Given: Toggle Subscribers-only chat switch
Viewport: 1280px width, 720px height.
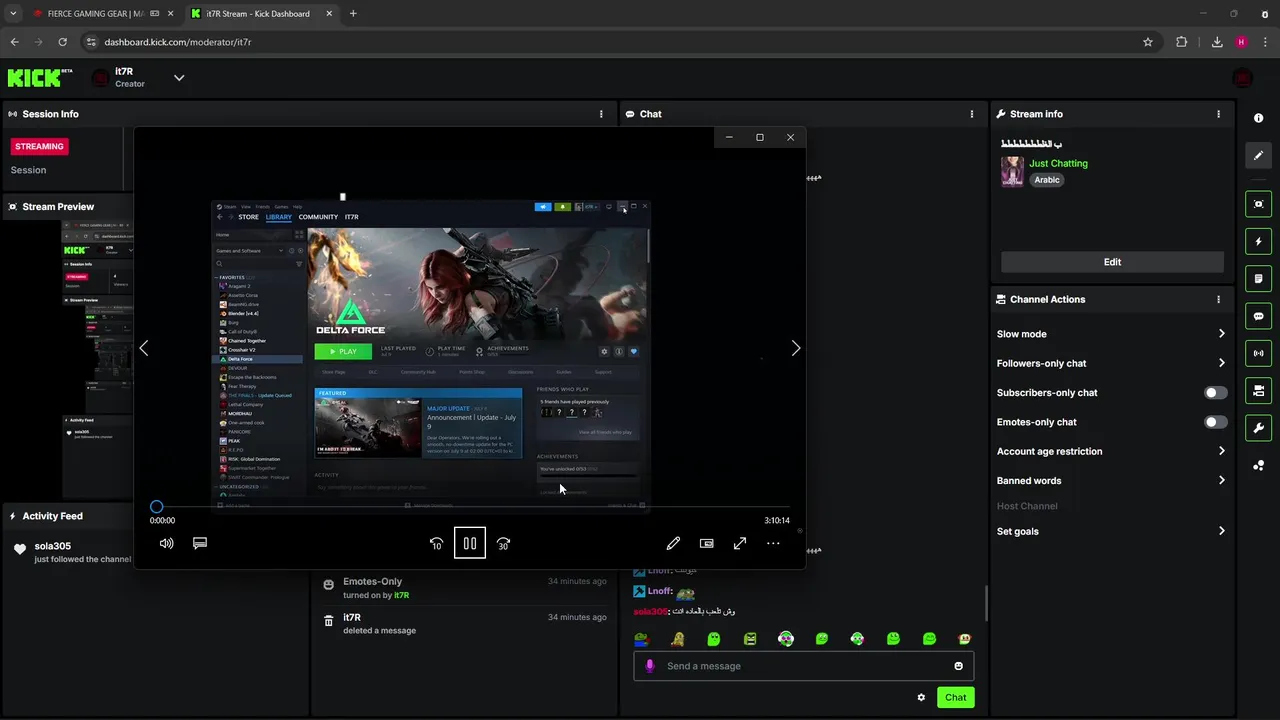Looking at the screenshot, I should pyautogui.click(x=1215, y=393).
